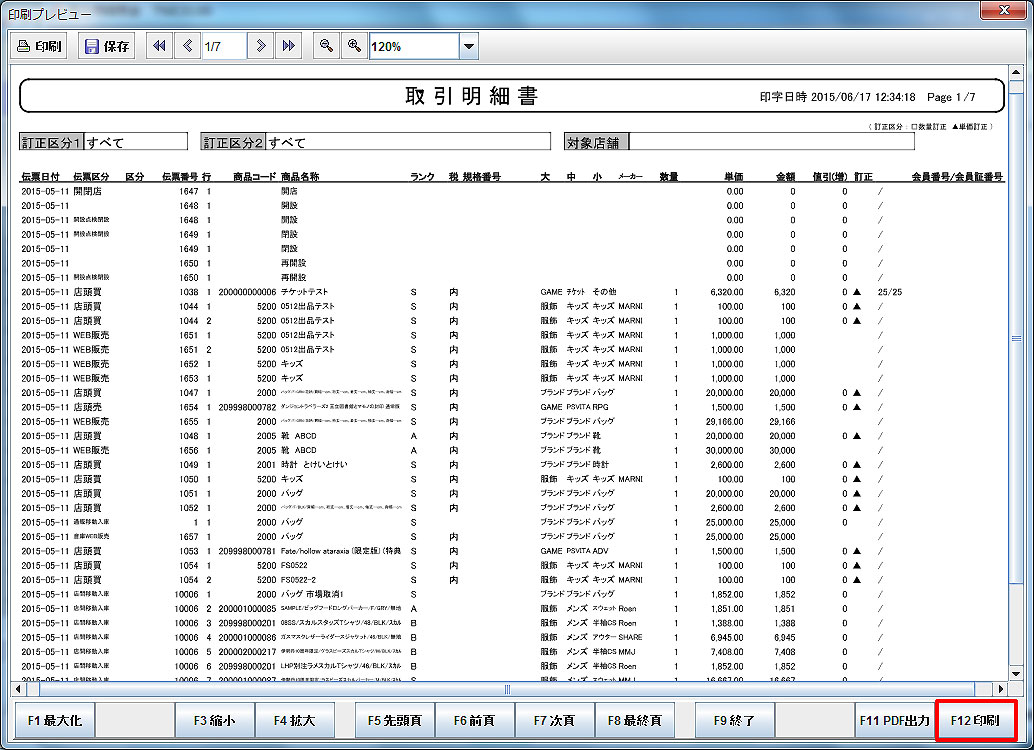Click vertical scrollbar down arrow

(1016, 674)
